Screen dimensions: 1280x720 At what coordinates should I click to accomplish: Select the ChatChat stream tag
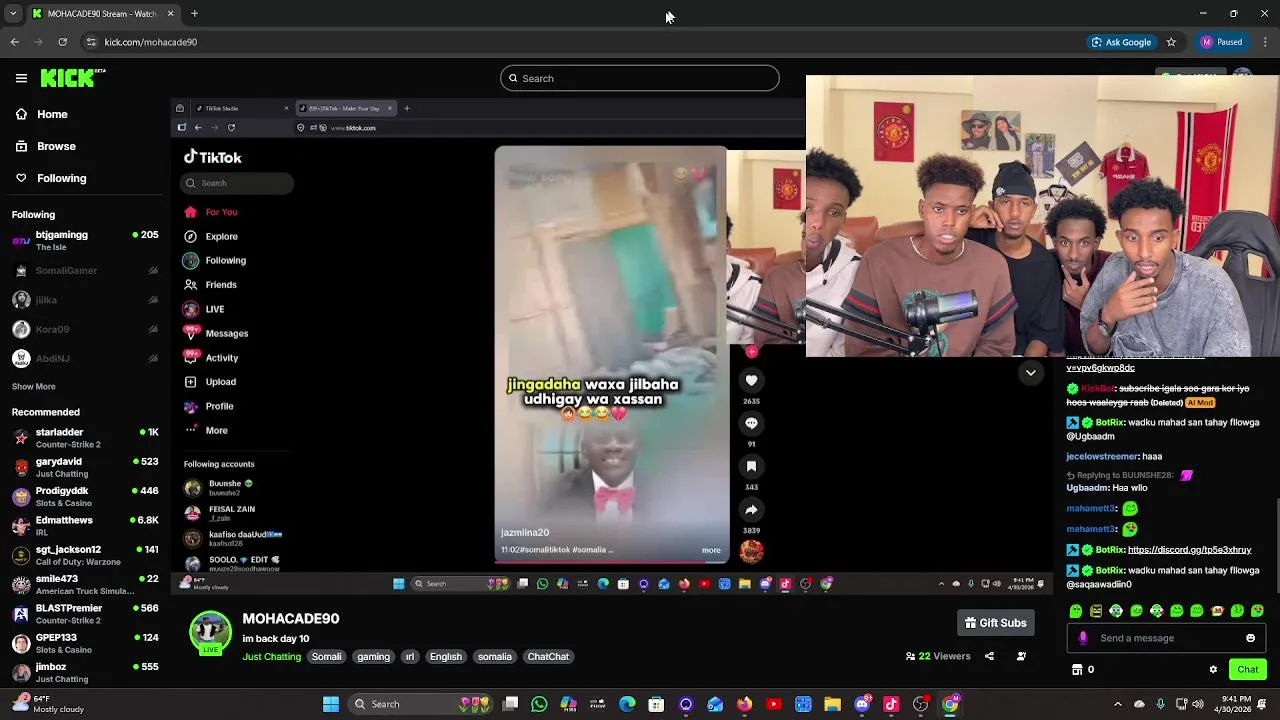[x=548, y=657]
